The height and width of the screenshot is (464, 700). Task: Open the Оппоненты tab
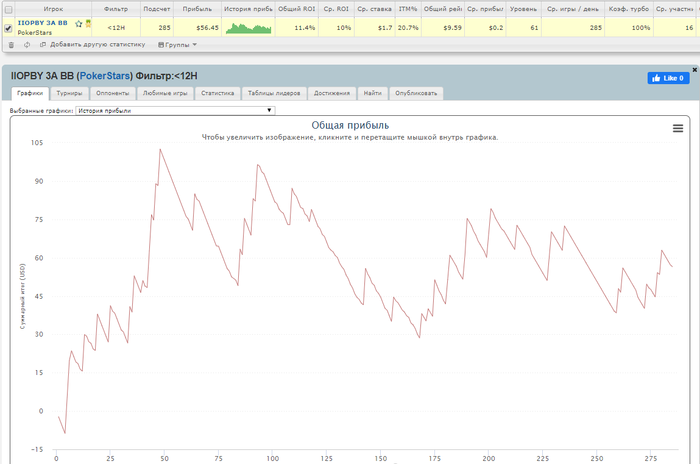click(x=112, y=93)
